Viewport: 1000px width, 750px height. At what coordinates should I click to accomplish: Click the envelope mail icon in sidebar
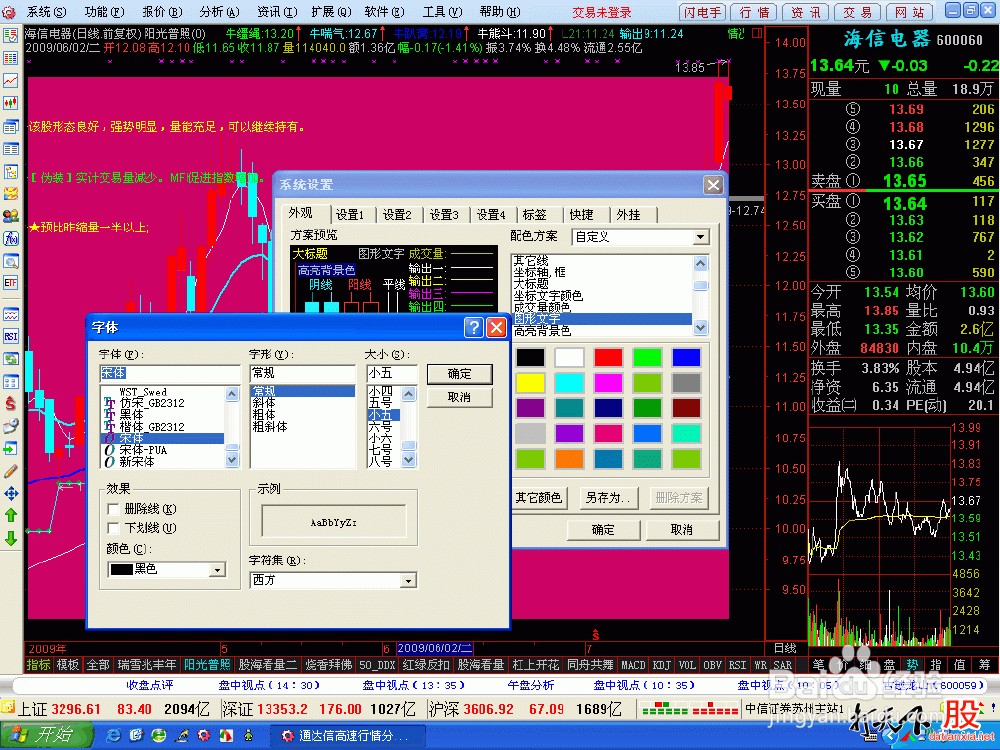tap(10, 193)
